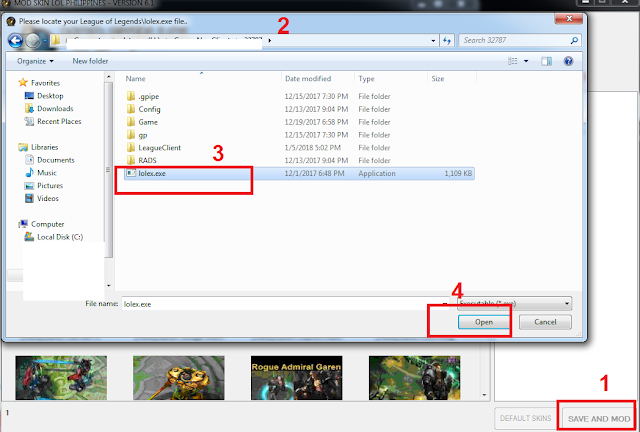Click the search magnifier icon
The image size is (640, 432).
click(x=574, y=40)
